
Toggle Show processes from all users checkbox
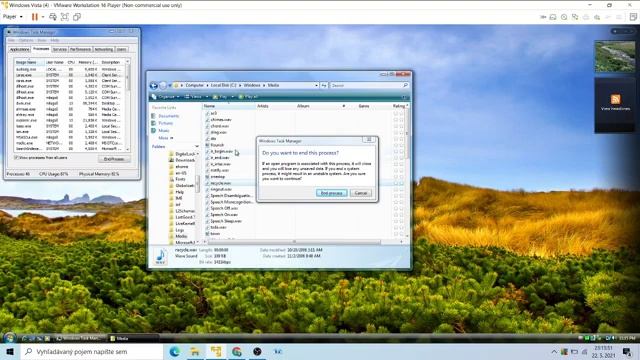[17, 158]
